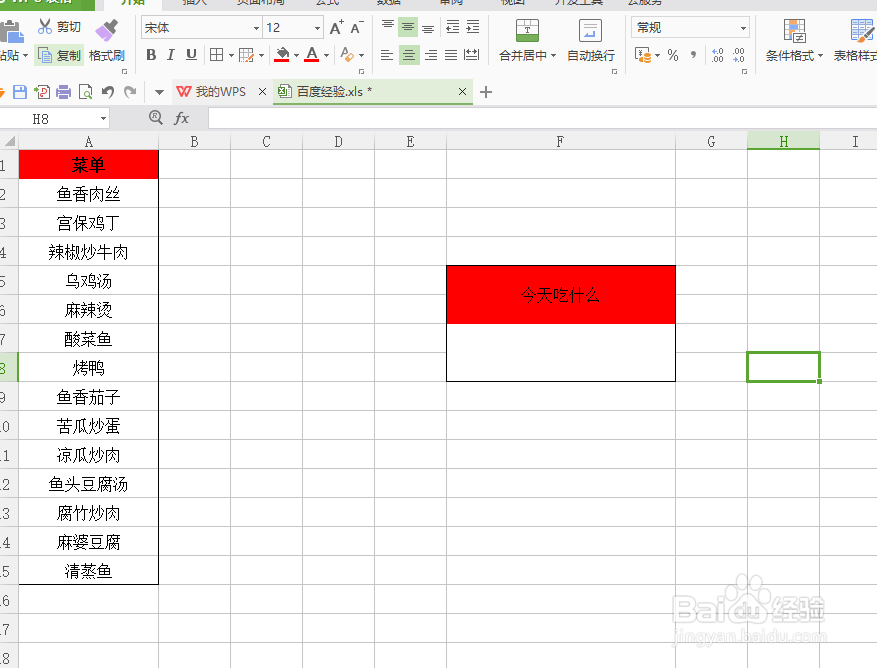Viewport: 877px width, 668px height.
Task: Apply the red font color A
Action: 312,55
